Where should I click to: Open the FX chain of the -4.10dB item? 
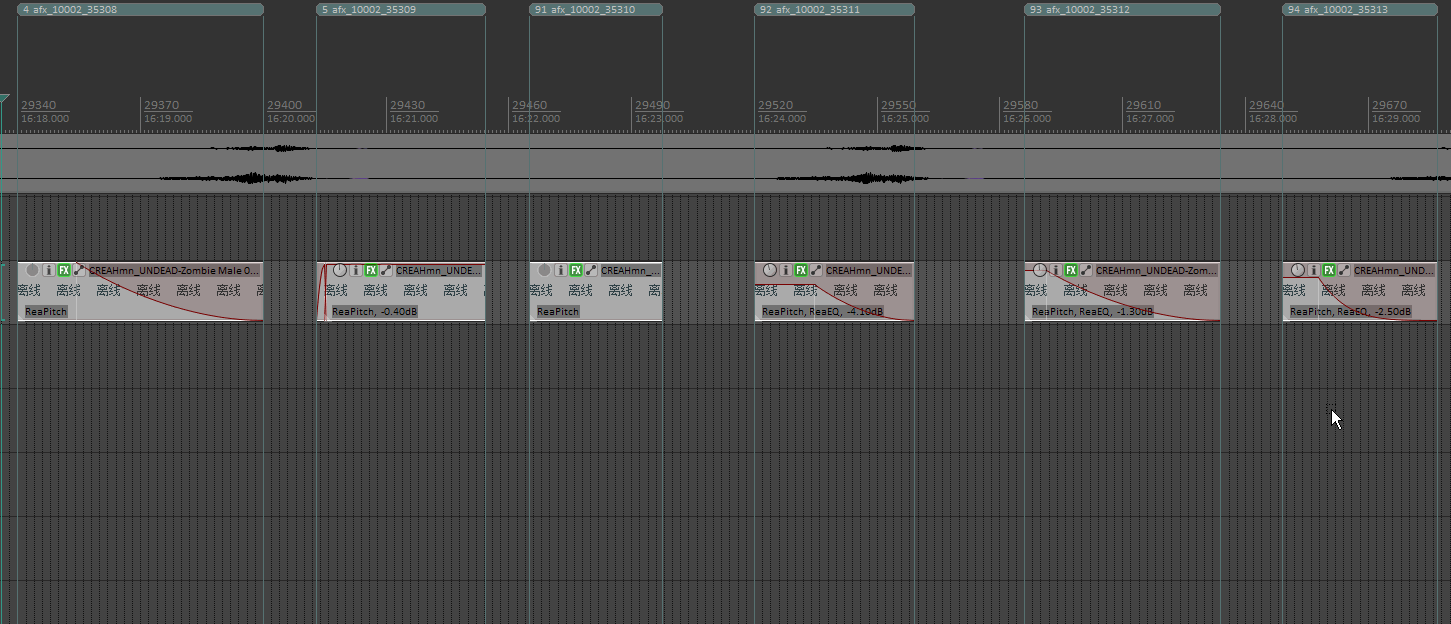[801, 270]
